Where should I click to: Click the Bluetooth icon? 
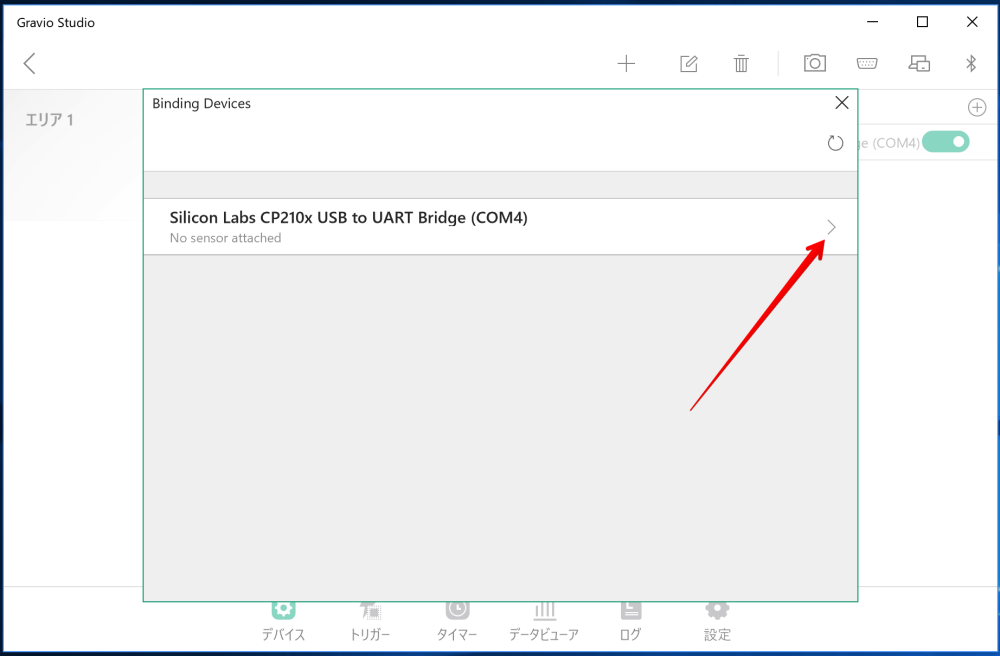[971, 63]
